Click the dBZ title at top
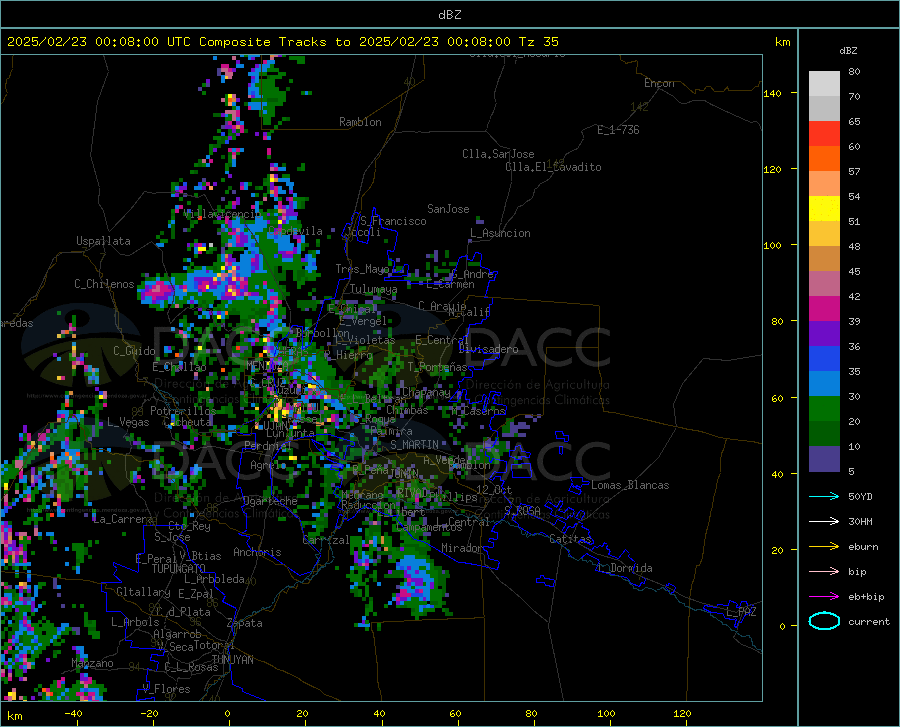This screenshot has height=727, width=900. click(449, 15)
